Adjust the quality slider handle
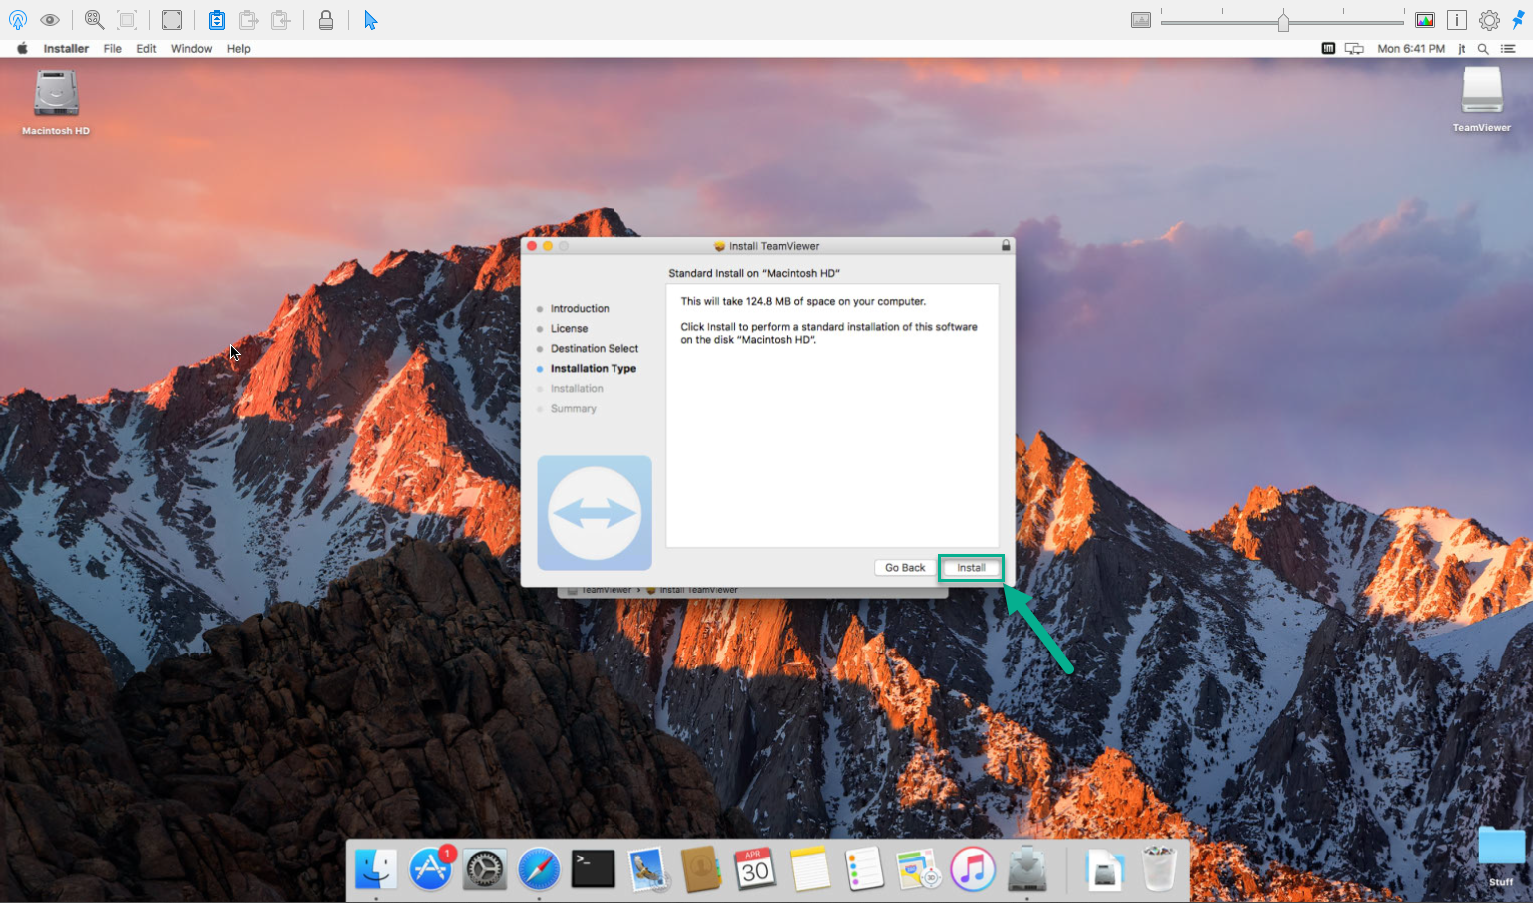Image resolution: width=1533 pixels, height=903 pixels. click(1283, 21)
